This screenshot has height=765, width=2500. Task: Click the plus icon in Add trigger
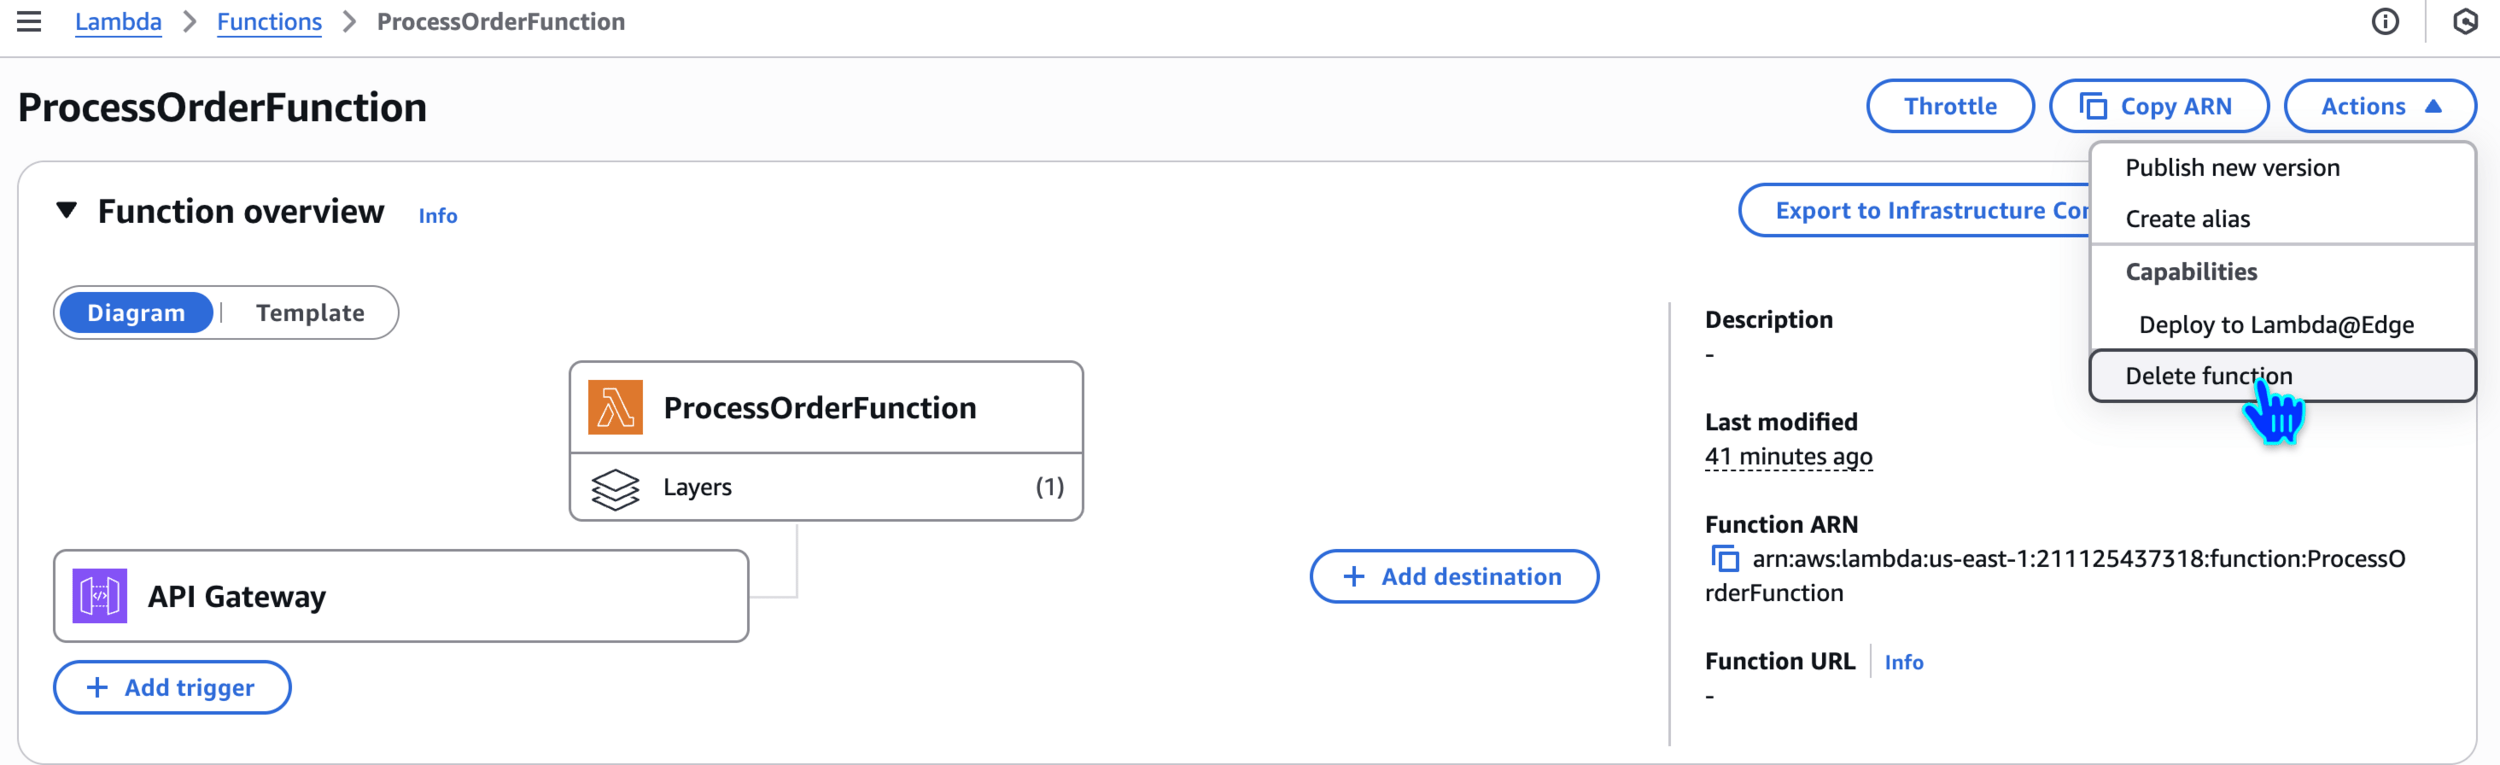coord(97,688)
